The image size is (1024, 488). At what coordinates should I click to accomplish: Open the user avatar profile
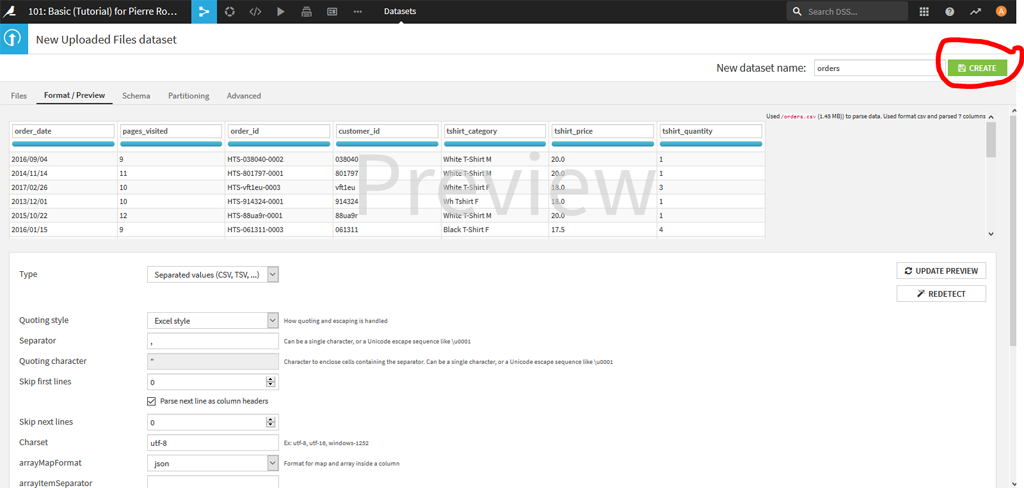[1000, 12]
